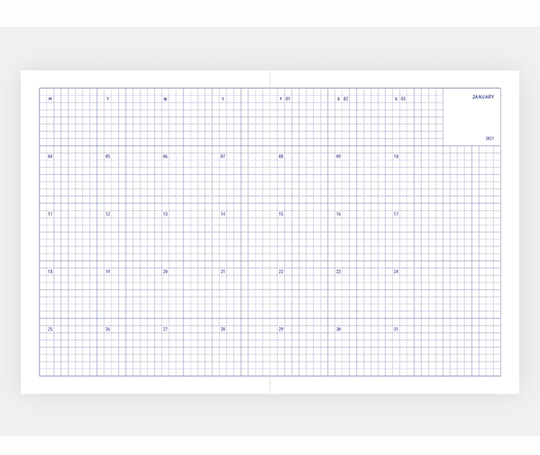The width and height of the screenshot is (540, 455).
Task: Click the JANUARY month title
Action: pyautogui.click(x=483, y=97)
